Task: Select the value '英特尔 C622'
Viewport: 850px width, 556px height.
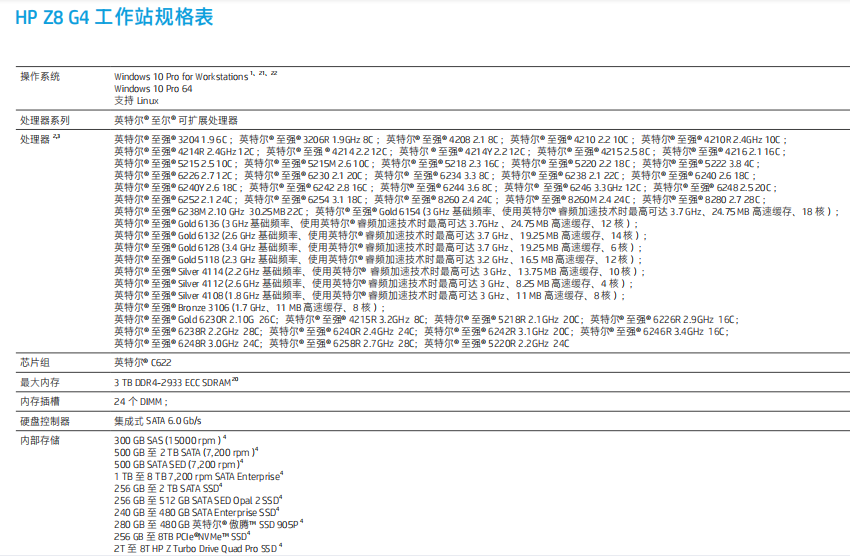Action: 143,363
